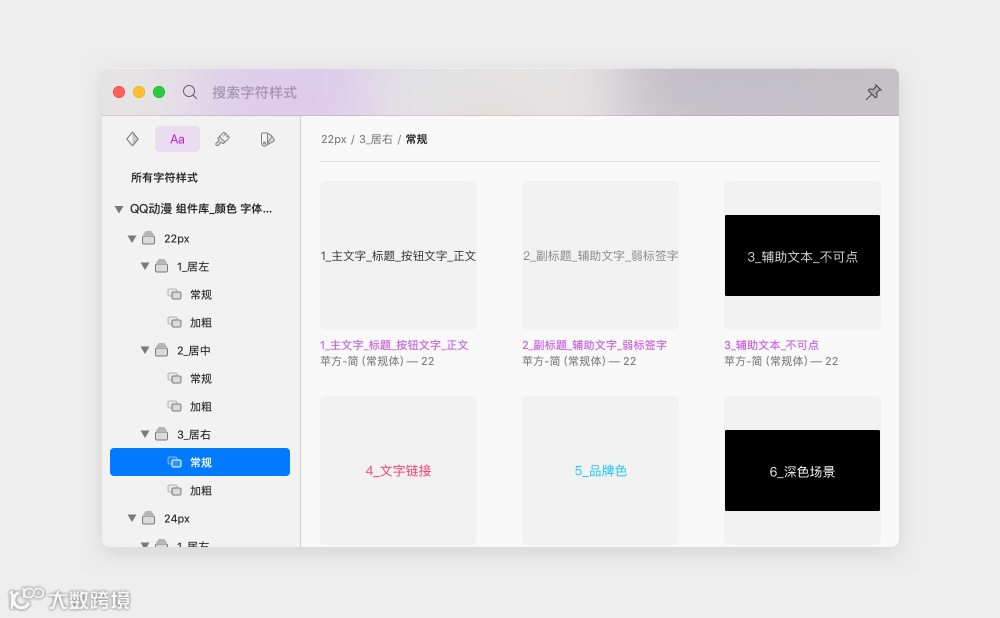Click the 2_副标题_辅助文字_弱标签字 purple link
Image resolution: width=1000 pixels, height=618 pixels.
(x=594, y=345)
